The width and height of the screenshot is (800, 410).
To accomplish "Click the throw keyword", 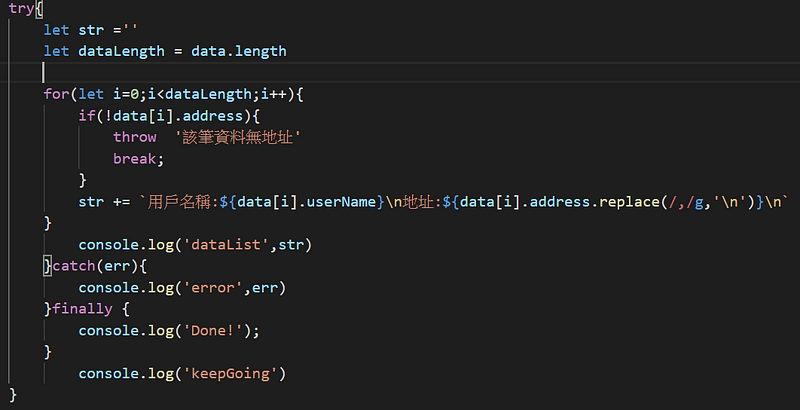I will coord(134,137).
